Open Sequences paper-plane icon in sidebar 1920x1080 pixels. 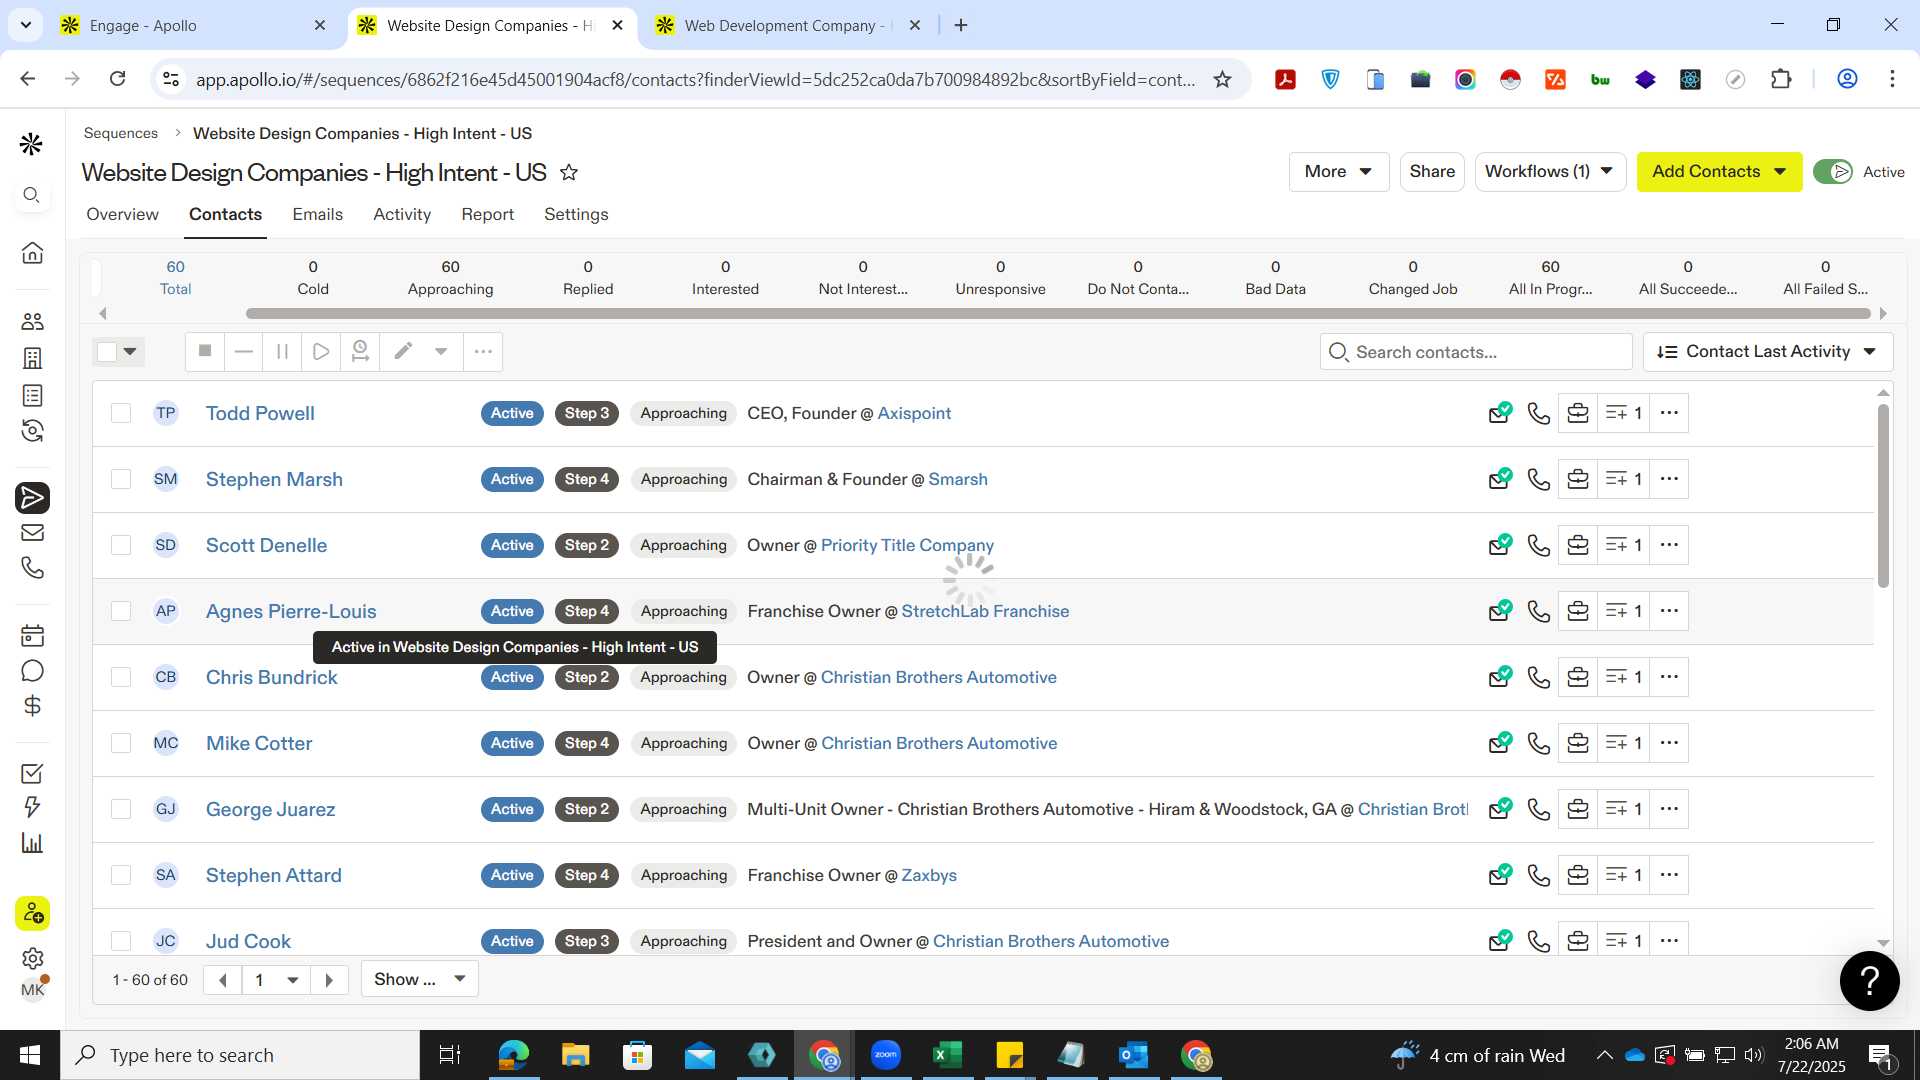(x=32, y=497)
